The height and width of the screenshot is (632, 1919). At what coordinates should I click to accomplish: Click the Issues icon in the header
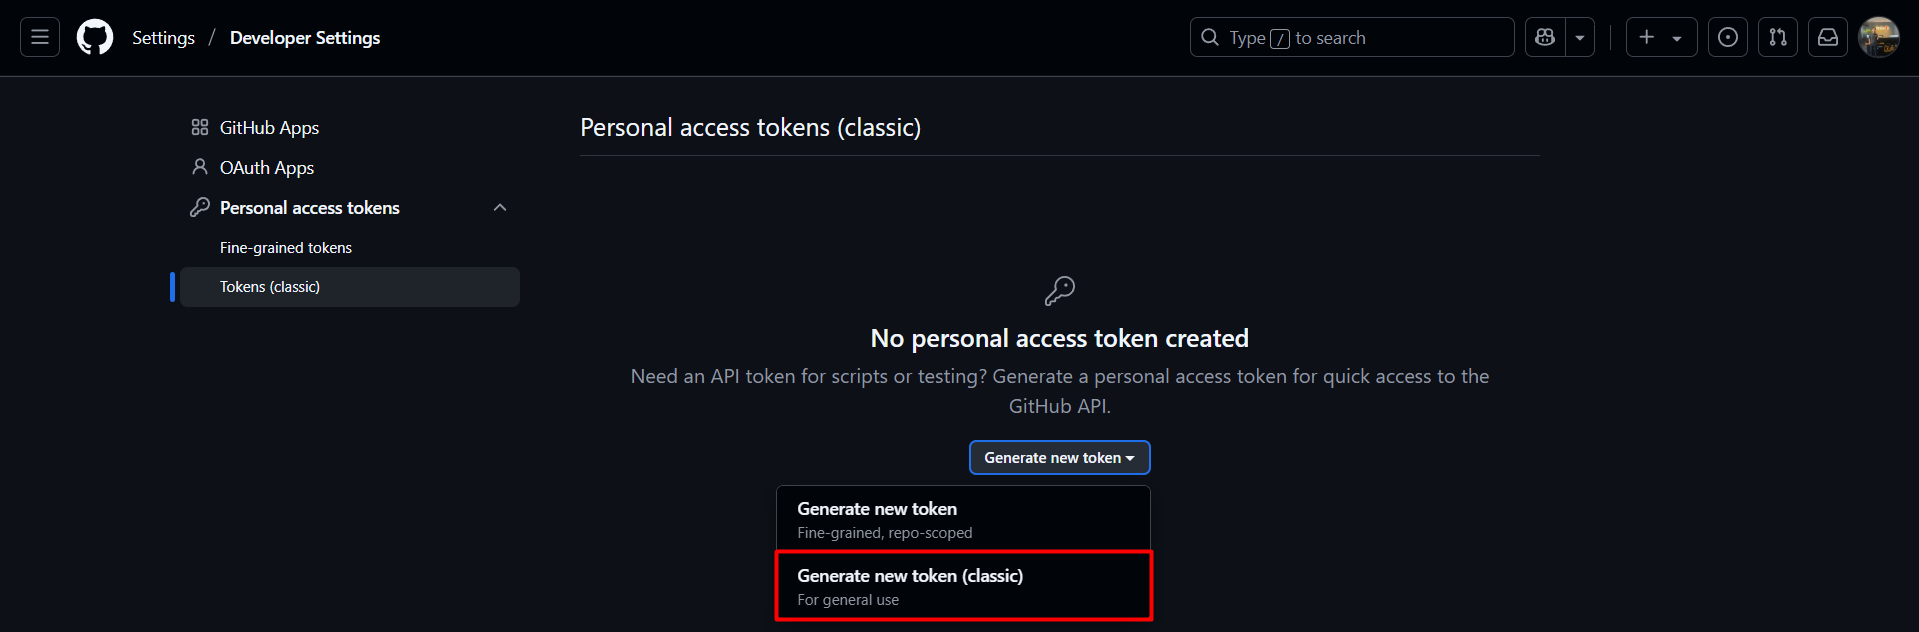[1727, 37]
